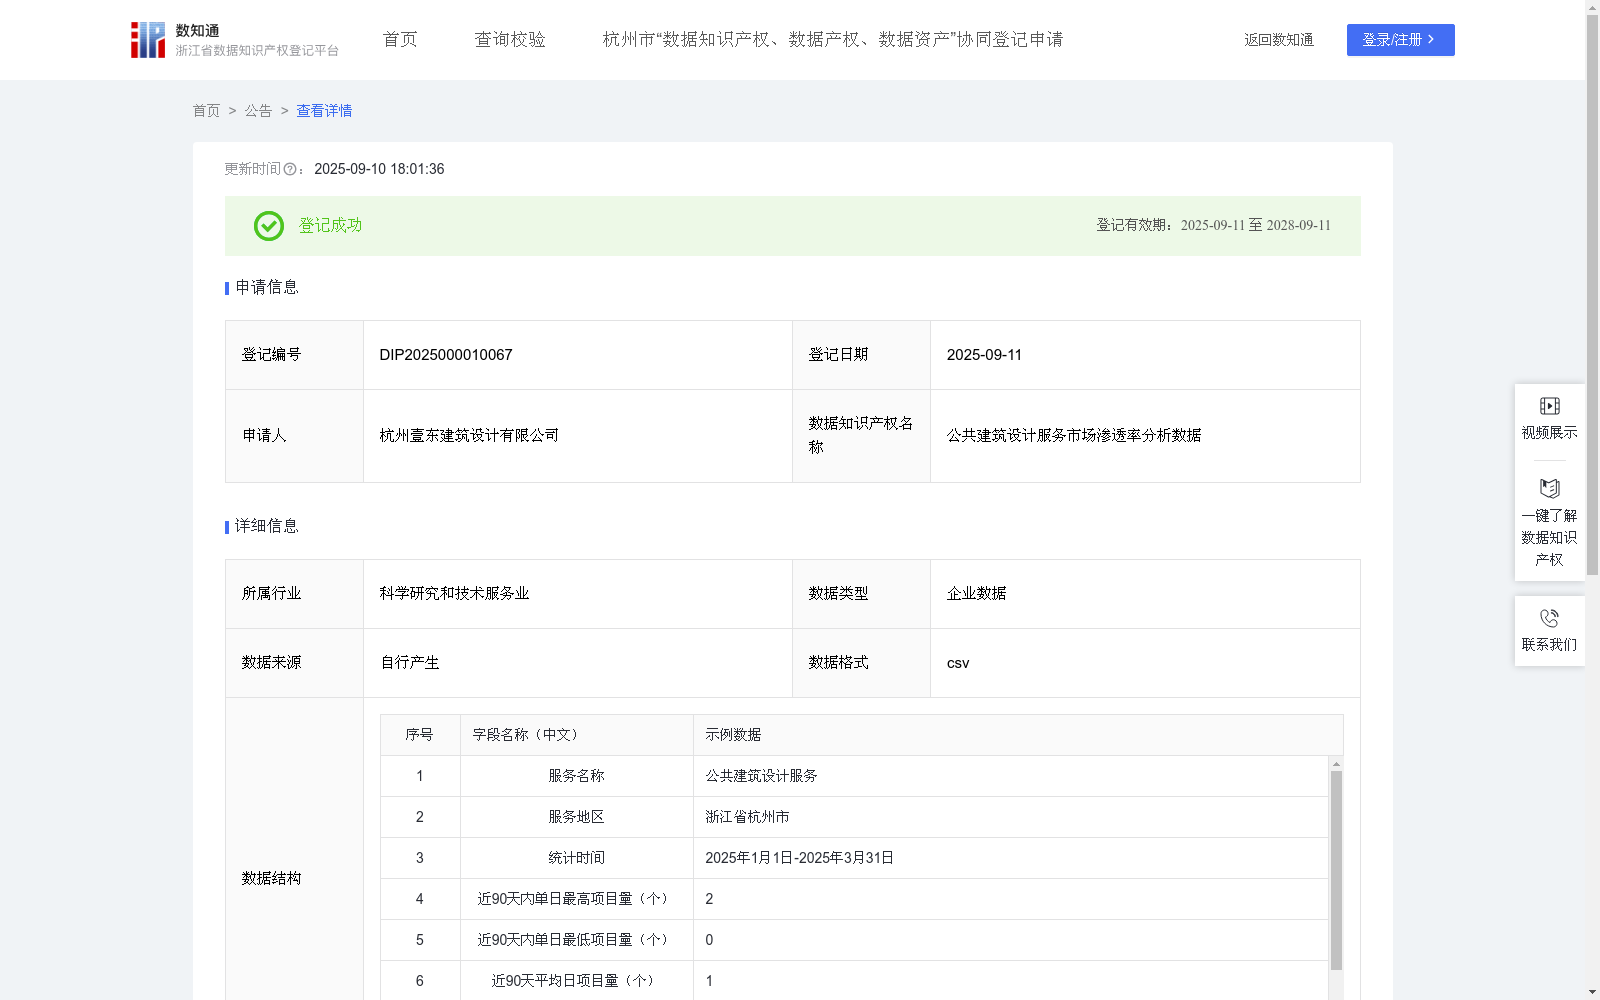Click the help icon beside 更新时间
Screen dimensions: 1600x1000
290,170
